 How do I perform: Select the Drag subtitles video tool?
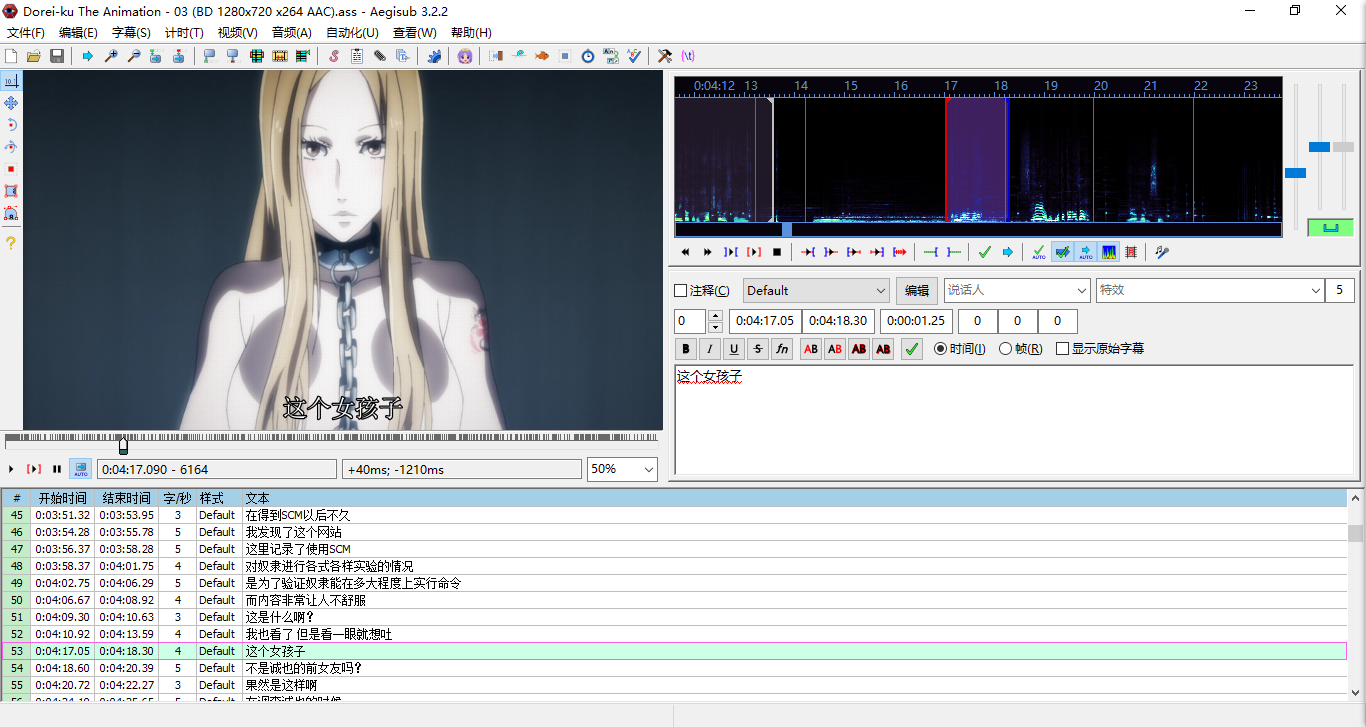(11, 103)
